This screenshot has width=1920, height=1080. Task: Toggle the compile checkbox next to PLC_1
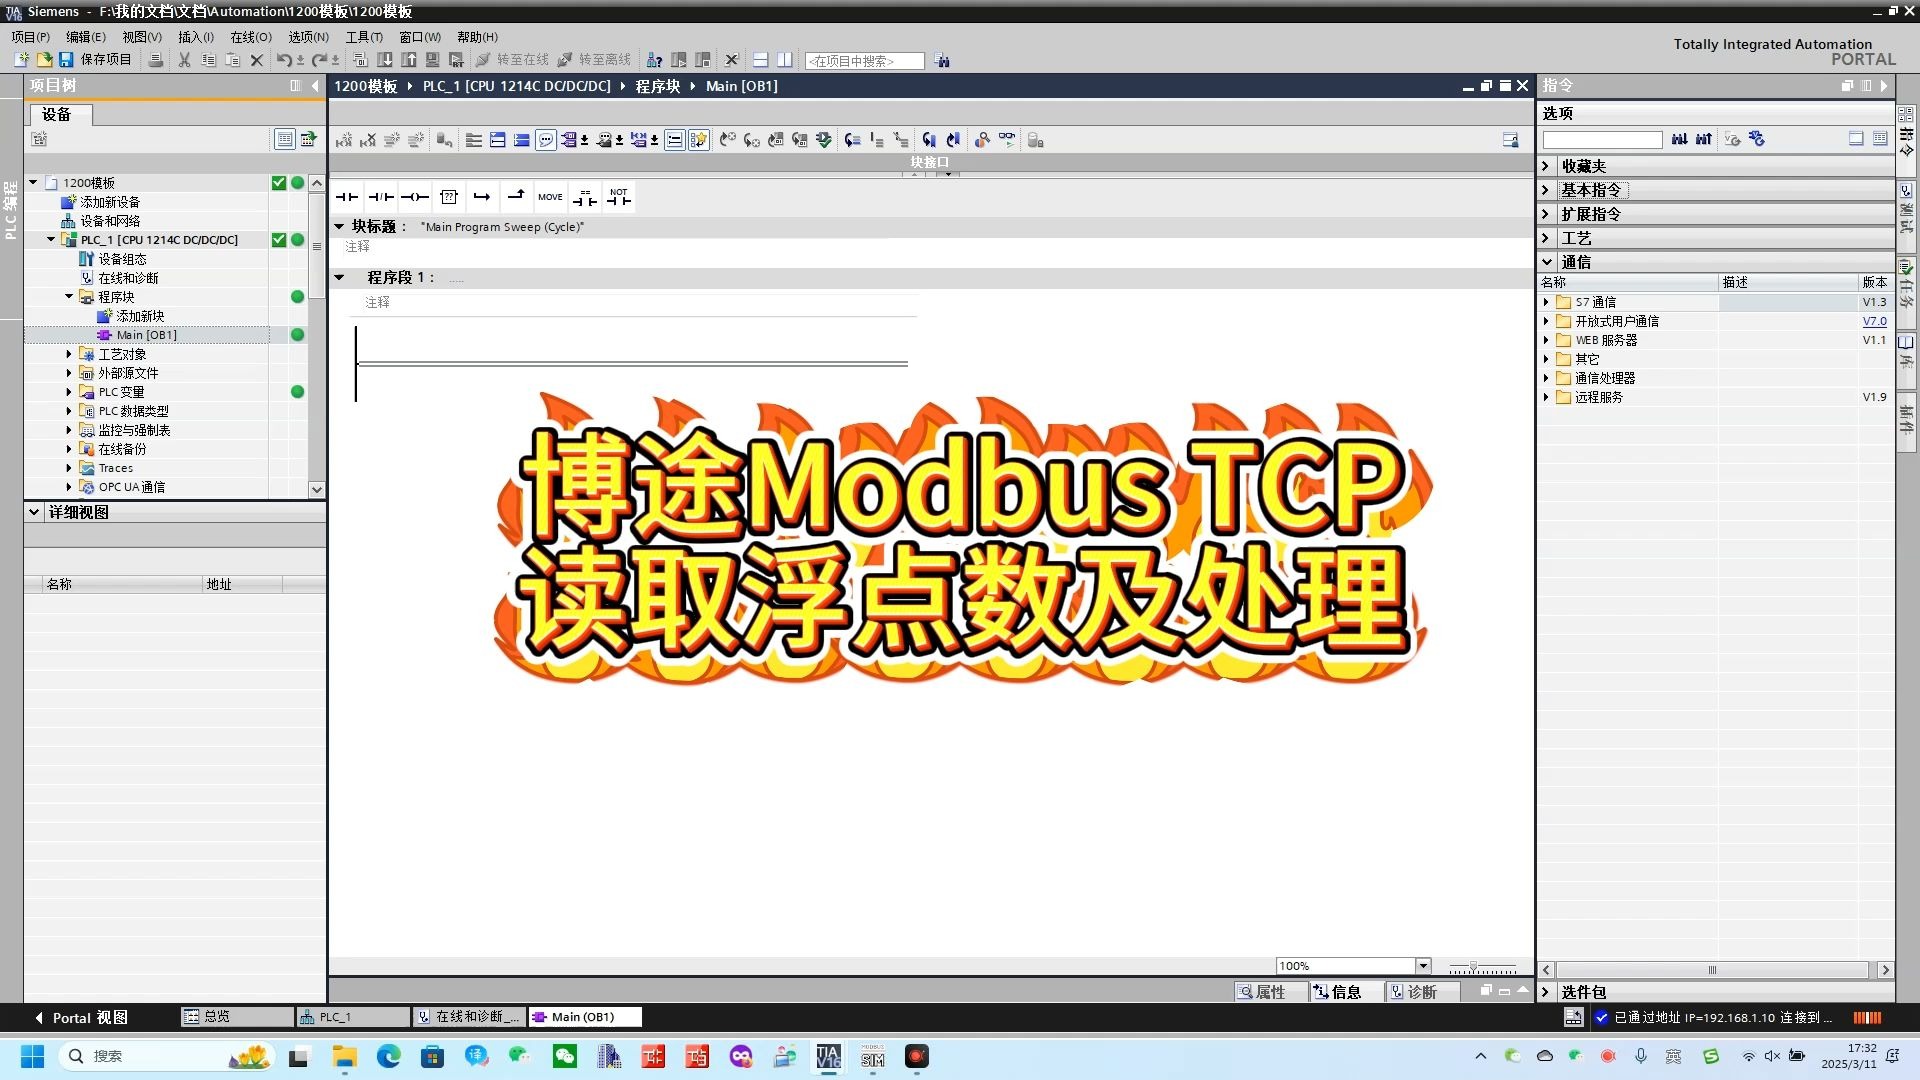tap(279, 240)
